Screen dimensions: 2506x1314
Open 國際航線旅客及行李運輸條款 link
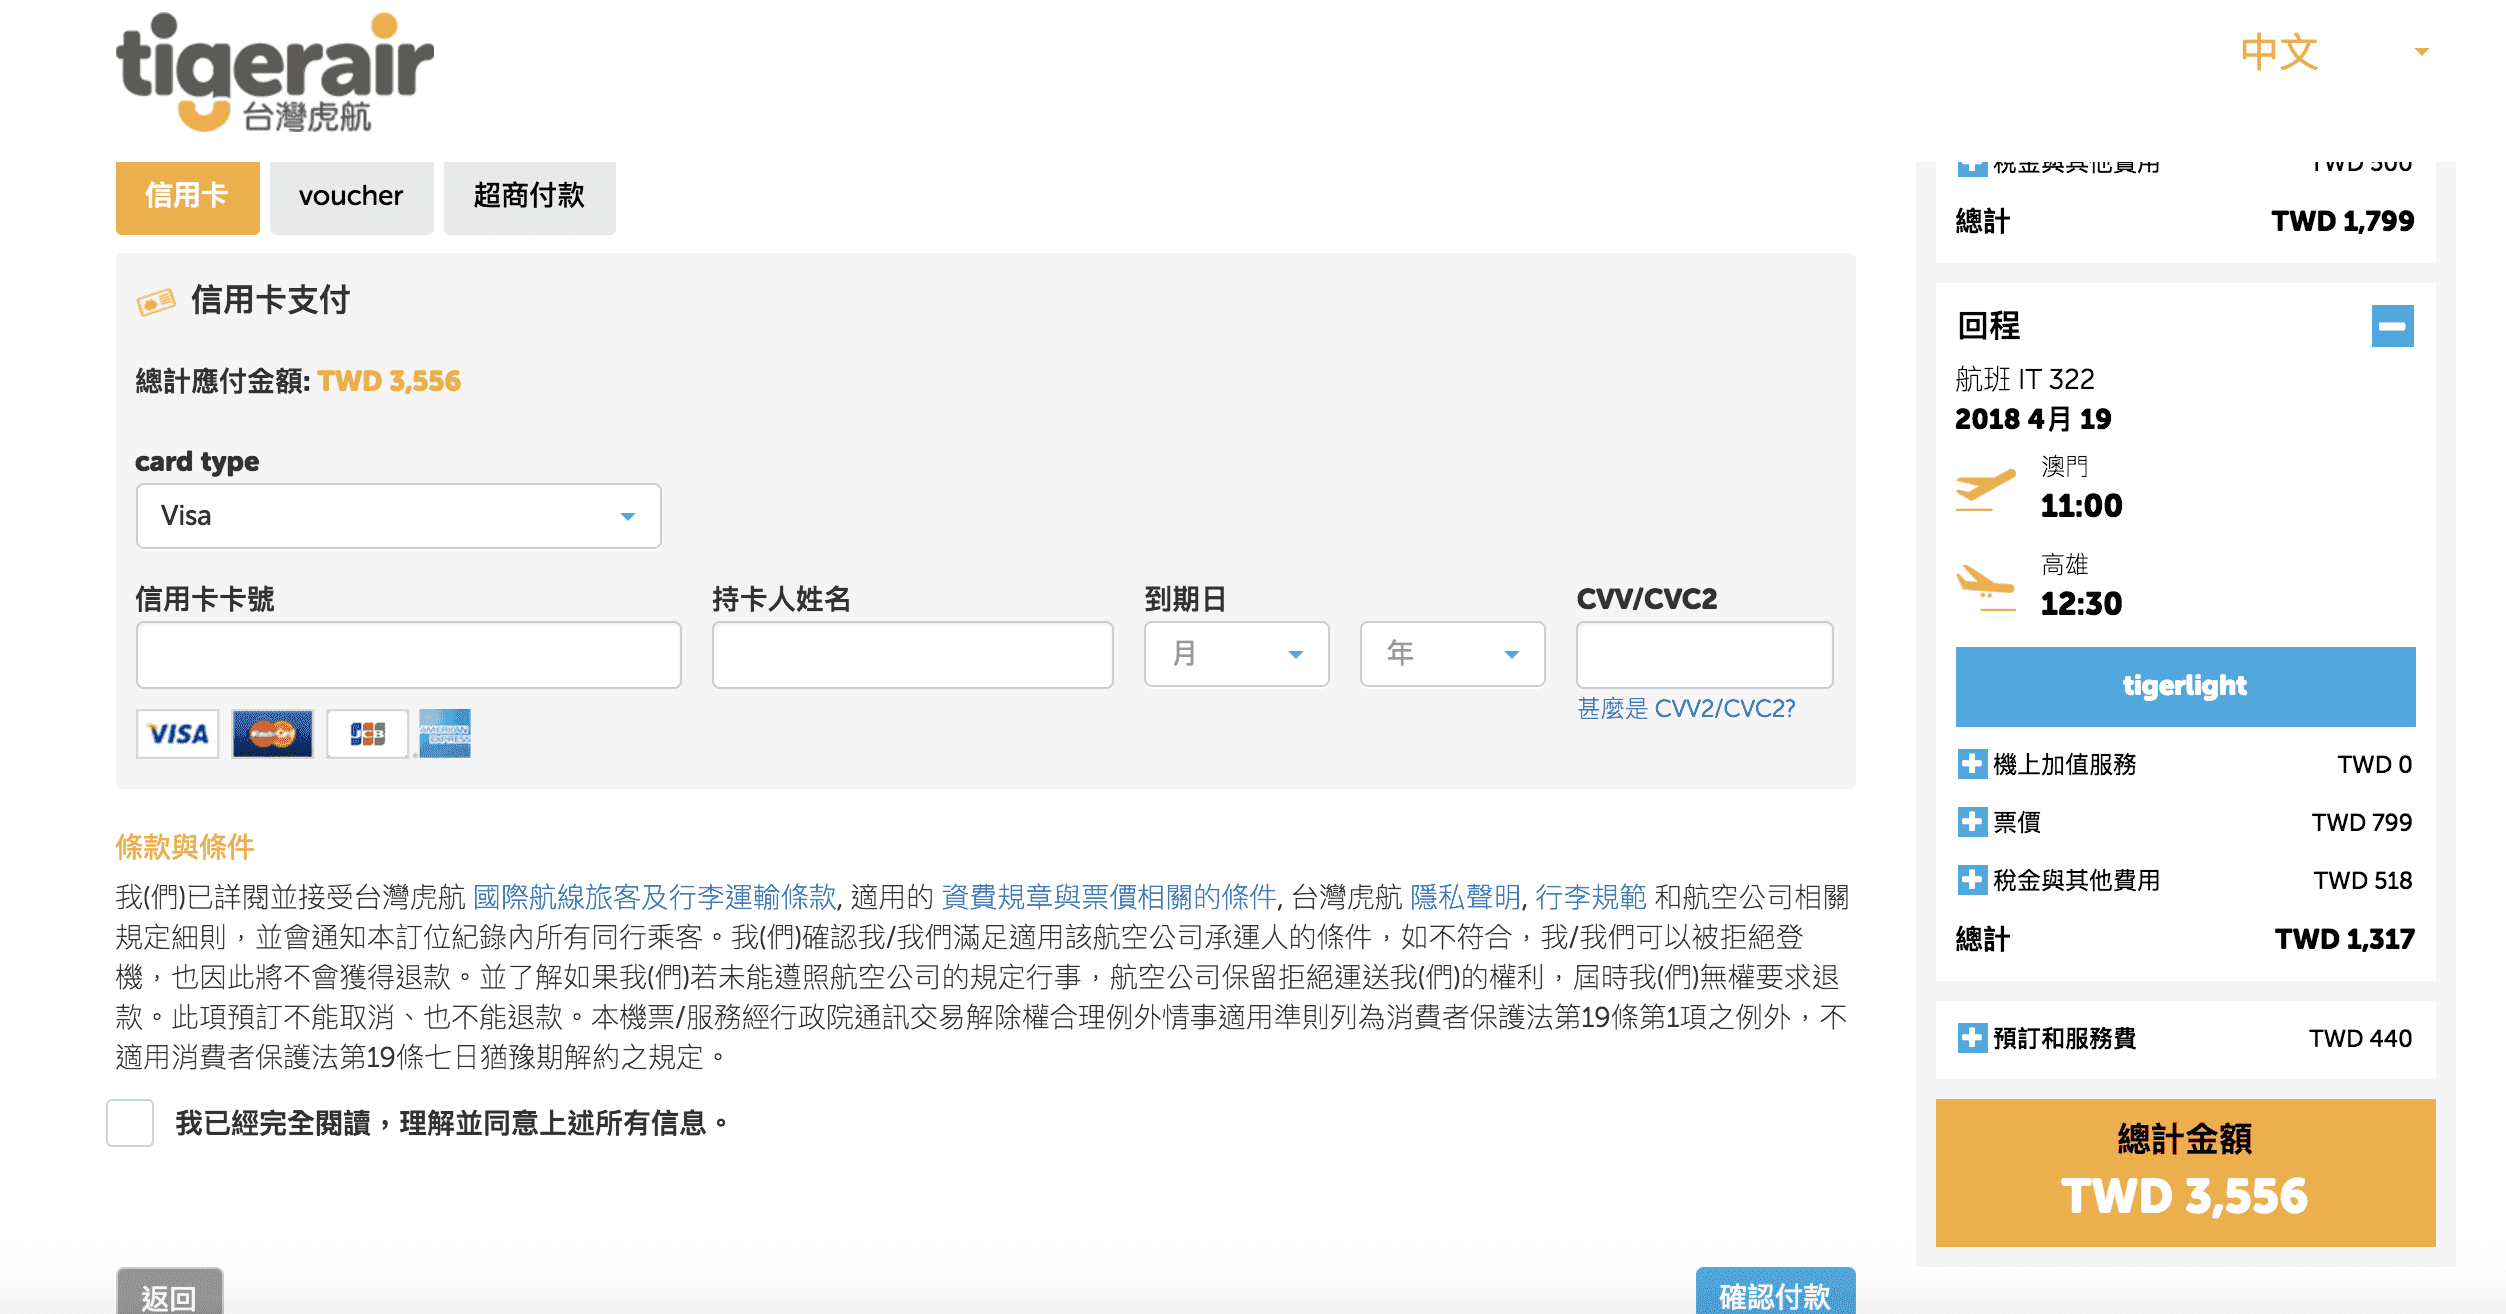654,897
